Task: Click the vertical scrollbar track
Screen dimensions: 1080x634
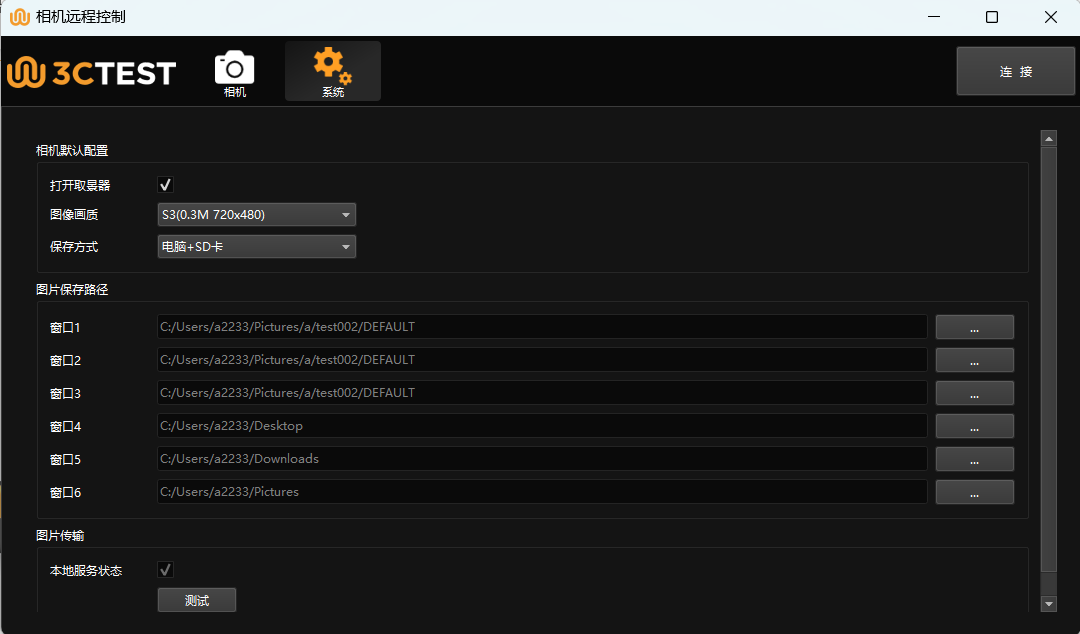Action: pyautogui.click(x=1049, y=360)
